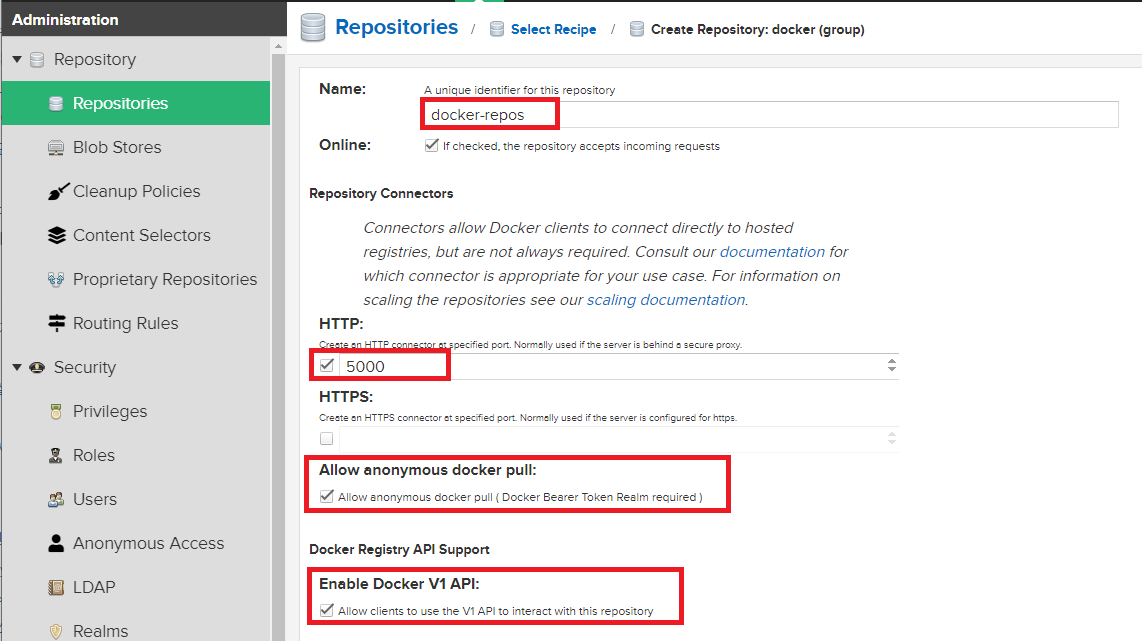Click the large Repositories header icon
The image size is (1142, 641).
tap(313, 28)
